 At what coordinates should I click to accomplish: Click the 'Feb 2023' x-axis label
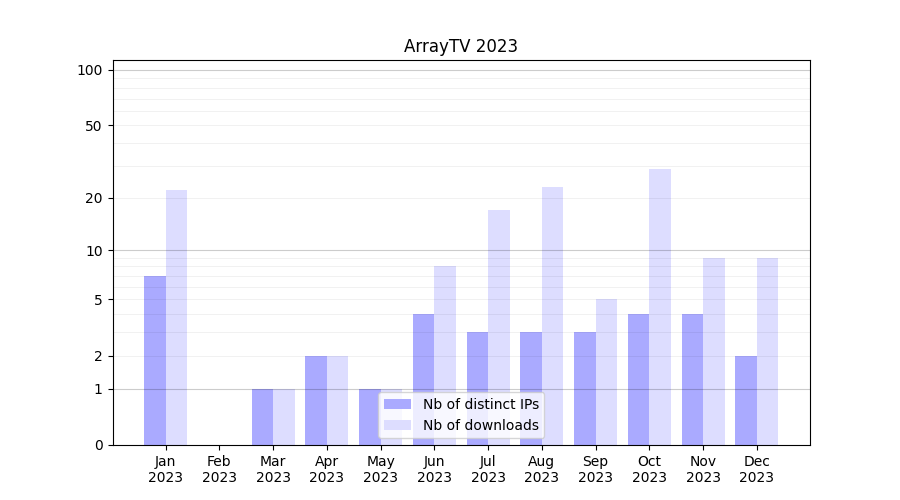(219, 469)
